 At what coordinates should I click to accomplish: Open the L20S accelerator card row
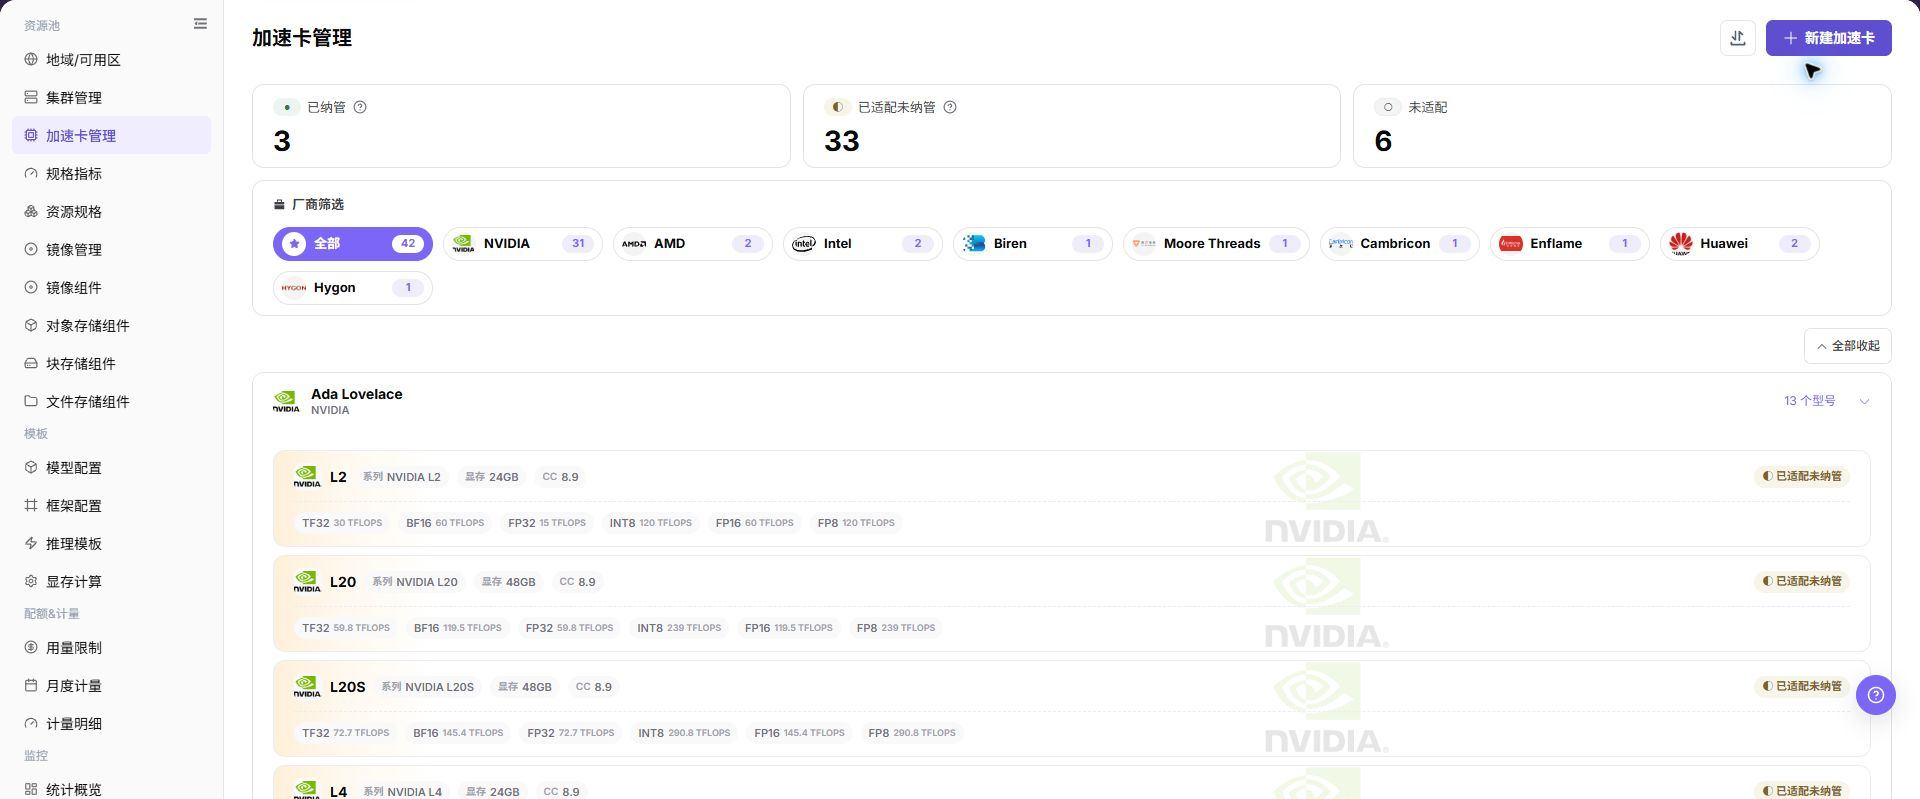click(1071, 709)
